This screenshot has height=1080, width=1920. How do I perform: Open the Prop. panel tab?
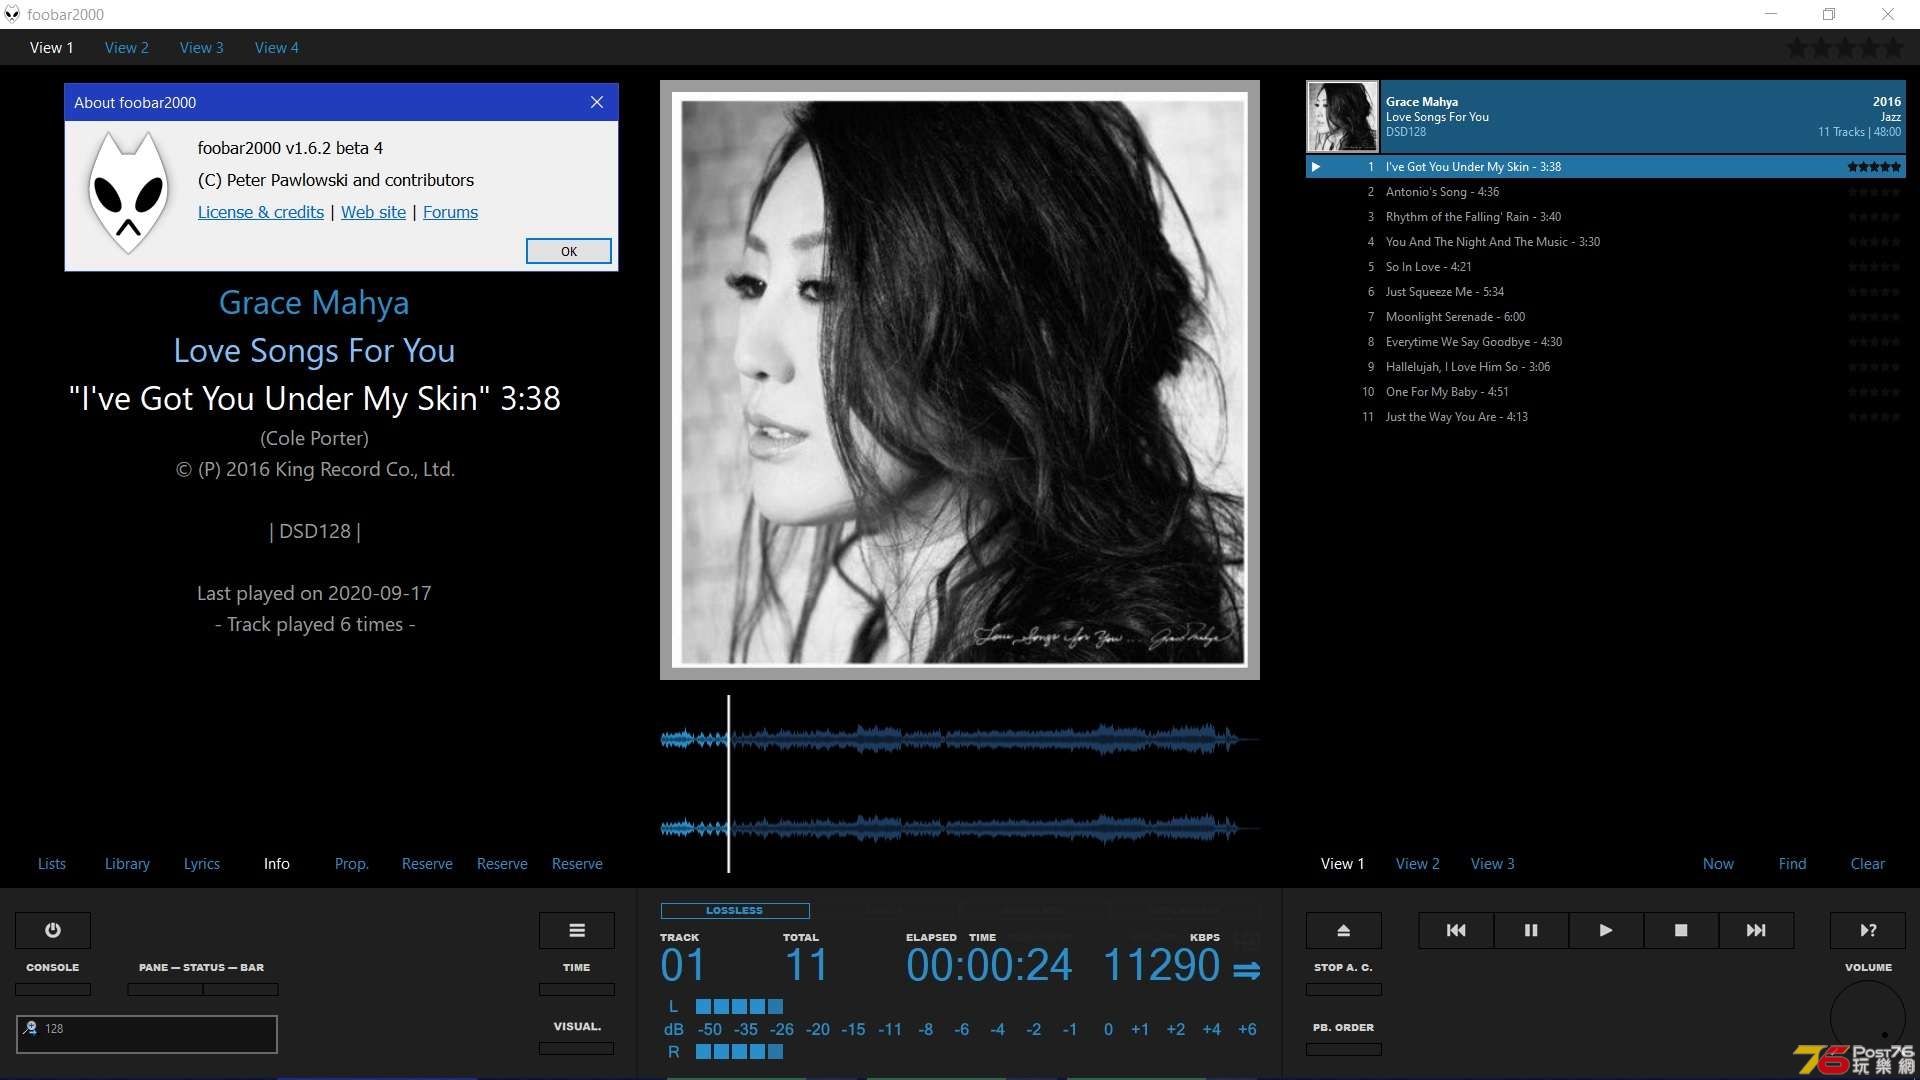pyautogui.click(x=352, y=863)
